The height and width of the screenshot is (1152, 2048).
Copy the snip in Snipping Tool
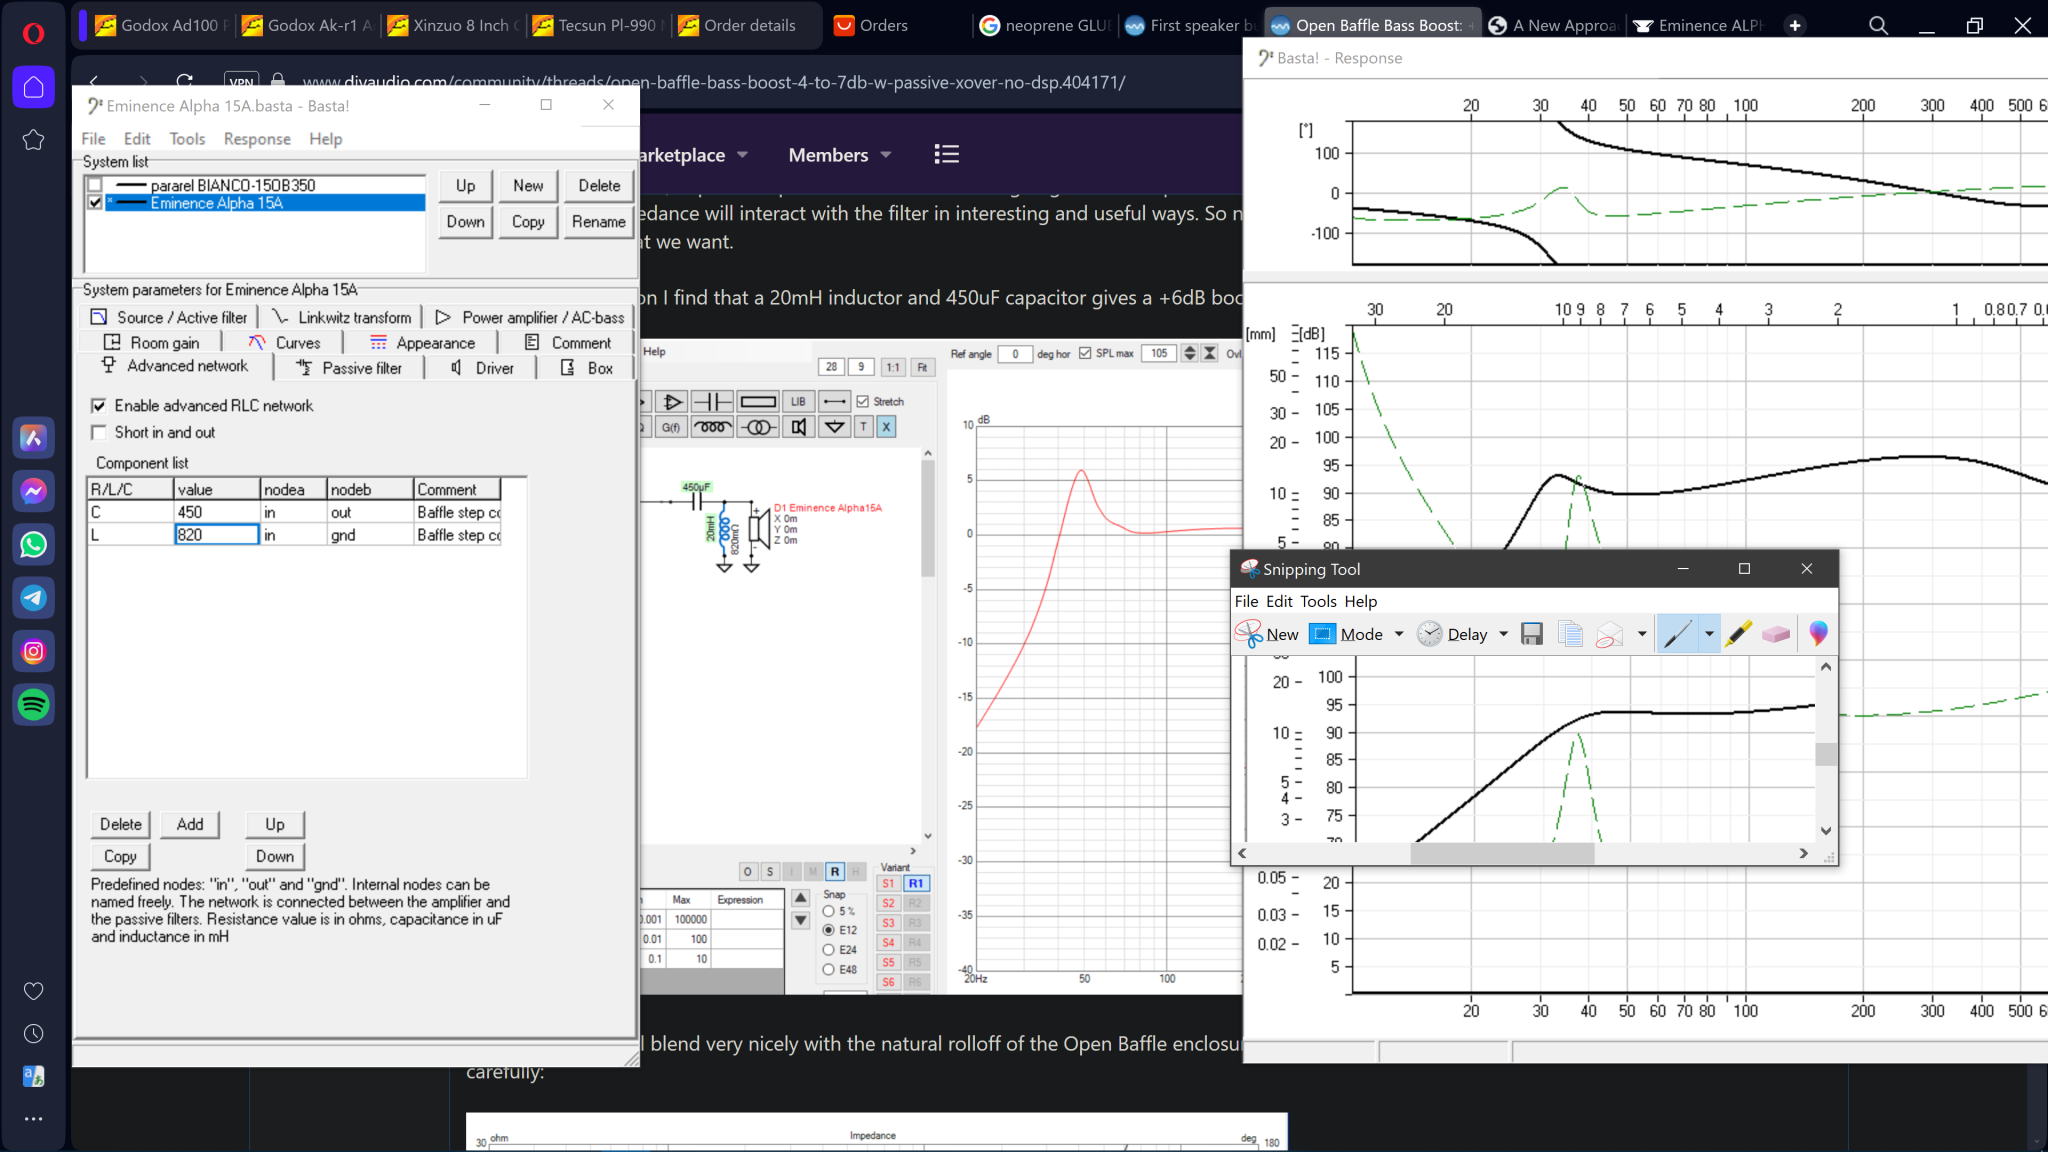(x=1570, y=634)
